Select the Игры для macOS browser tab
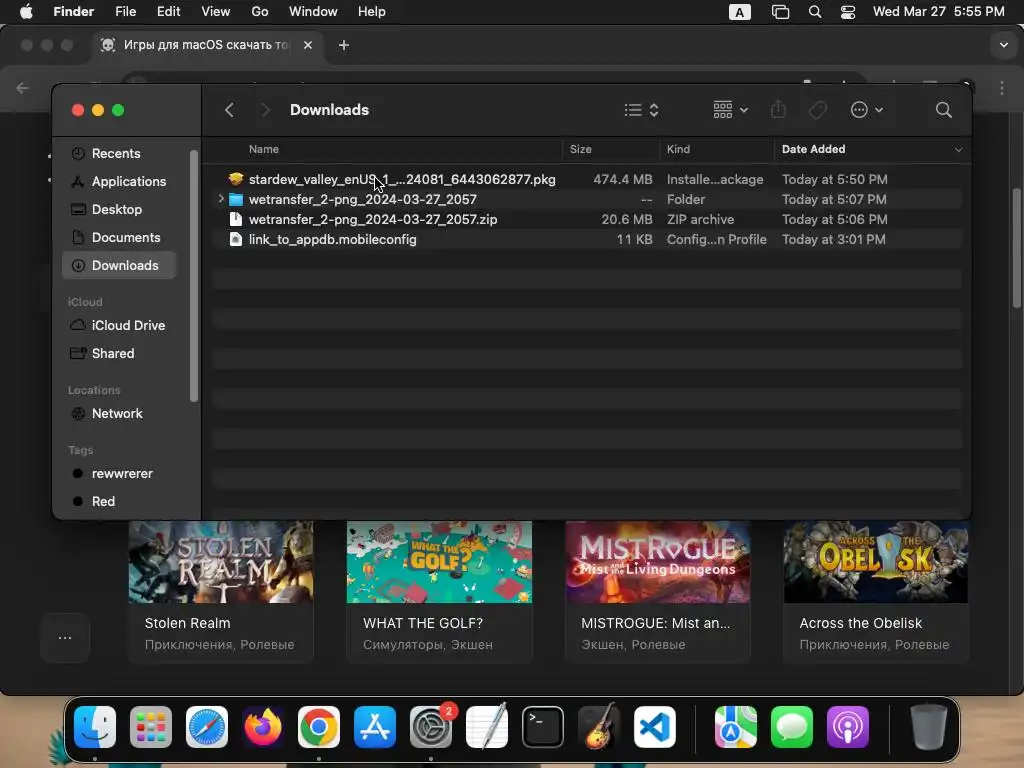The width and height of the screenshot is (1024, 768). point(206,45)
